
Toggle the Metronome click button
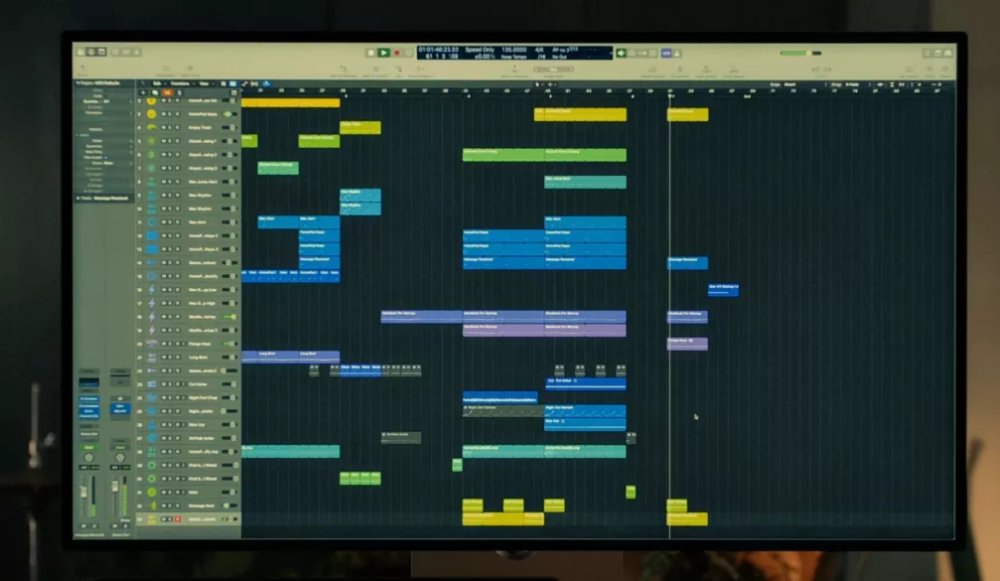tap(677, 53)
